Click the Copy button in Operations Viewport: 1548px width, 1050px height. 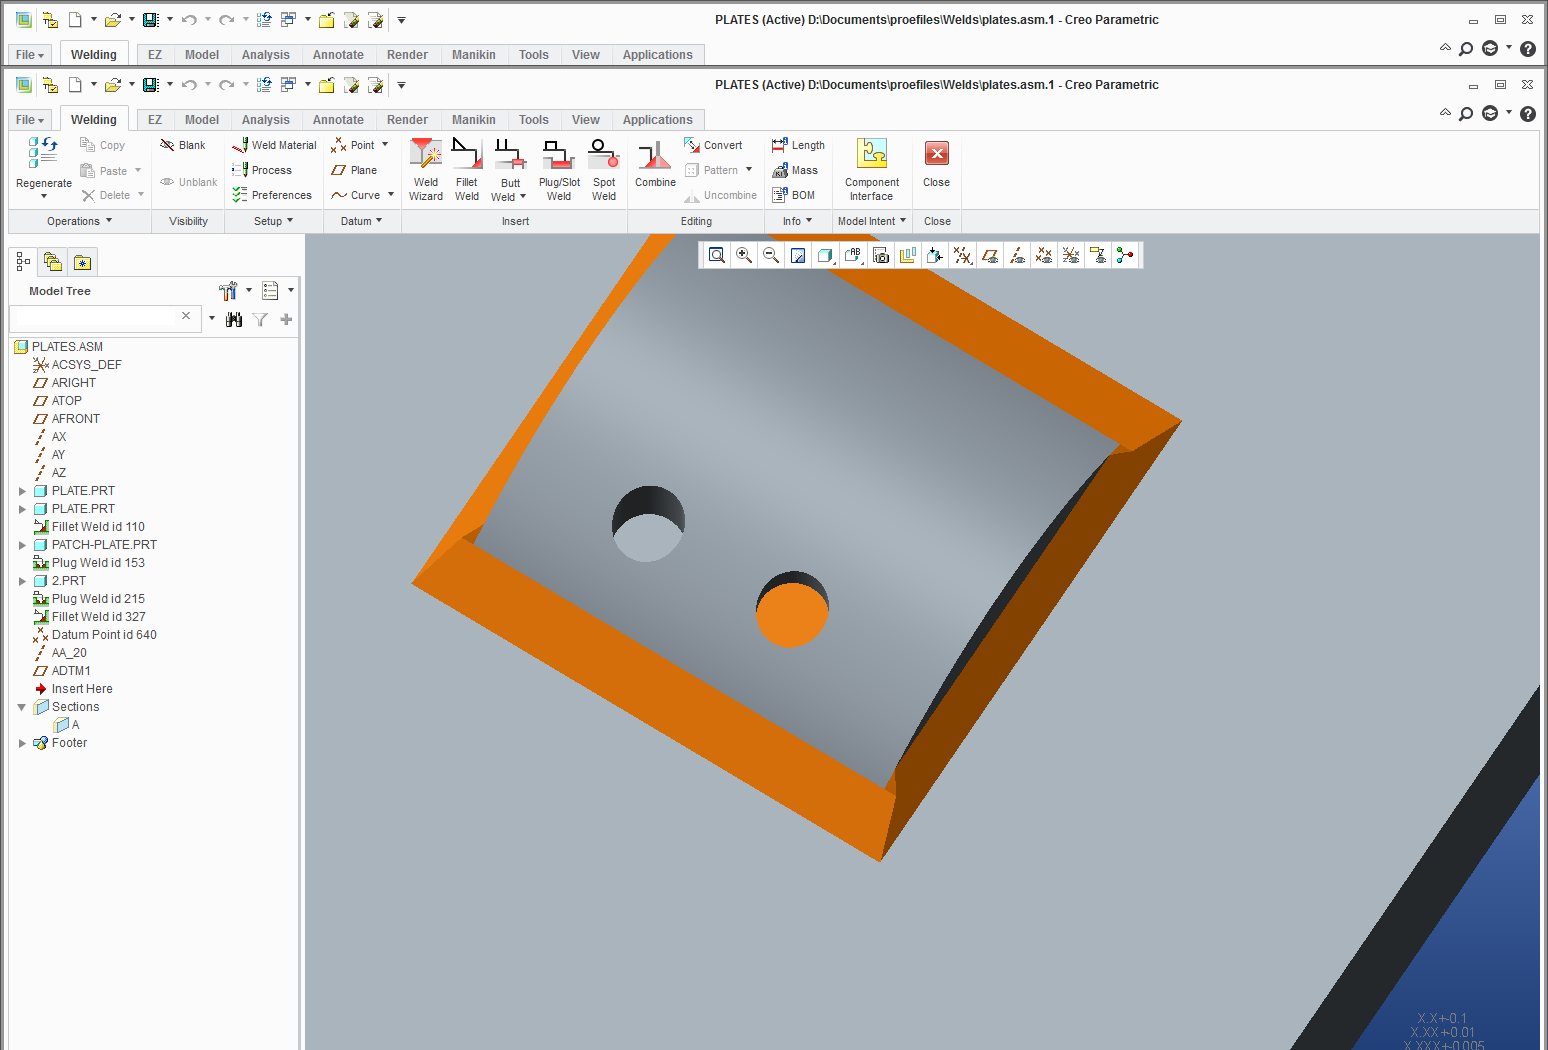coord(103,145)
